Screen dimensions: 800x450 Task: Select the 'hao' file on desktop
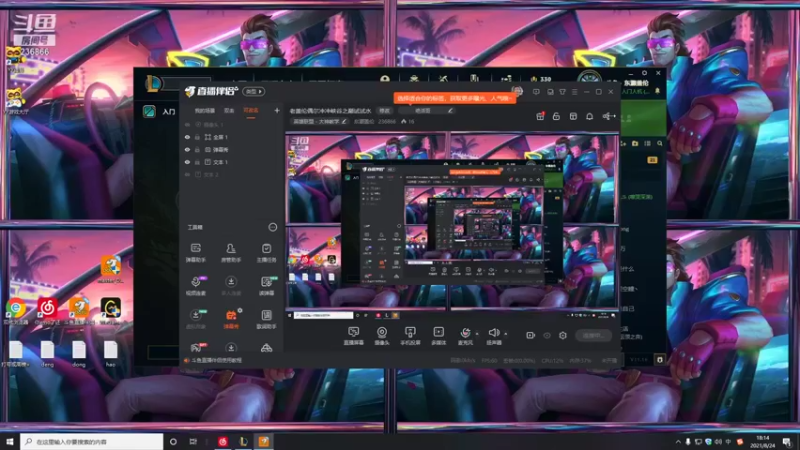[x=111, y=354]
